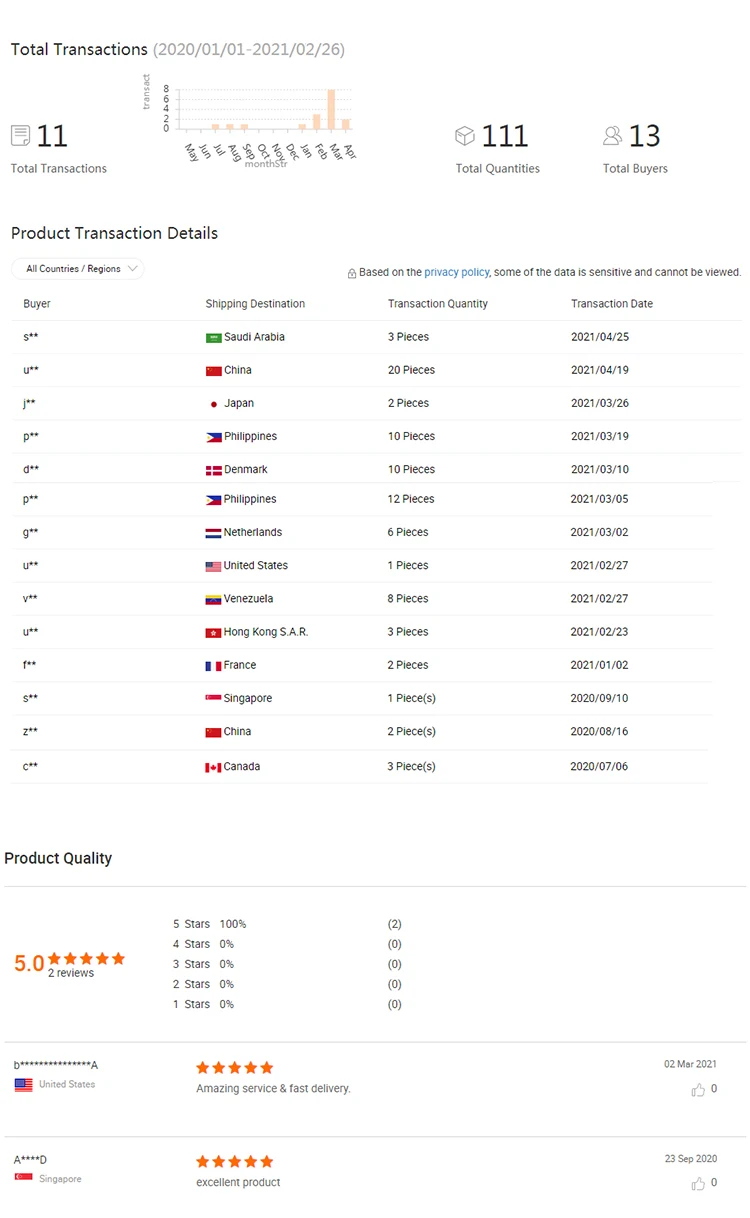The height and width of the screenshot is (1218, 750).
Task: Click the Transaction Quantity column header
Action: (438, 304)
